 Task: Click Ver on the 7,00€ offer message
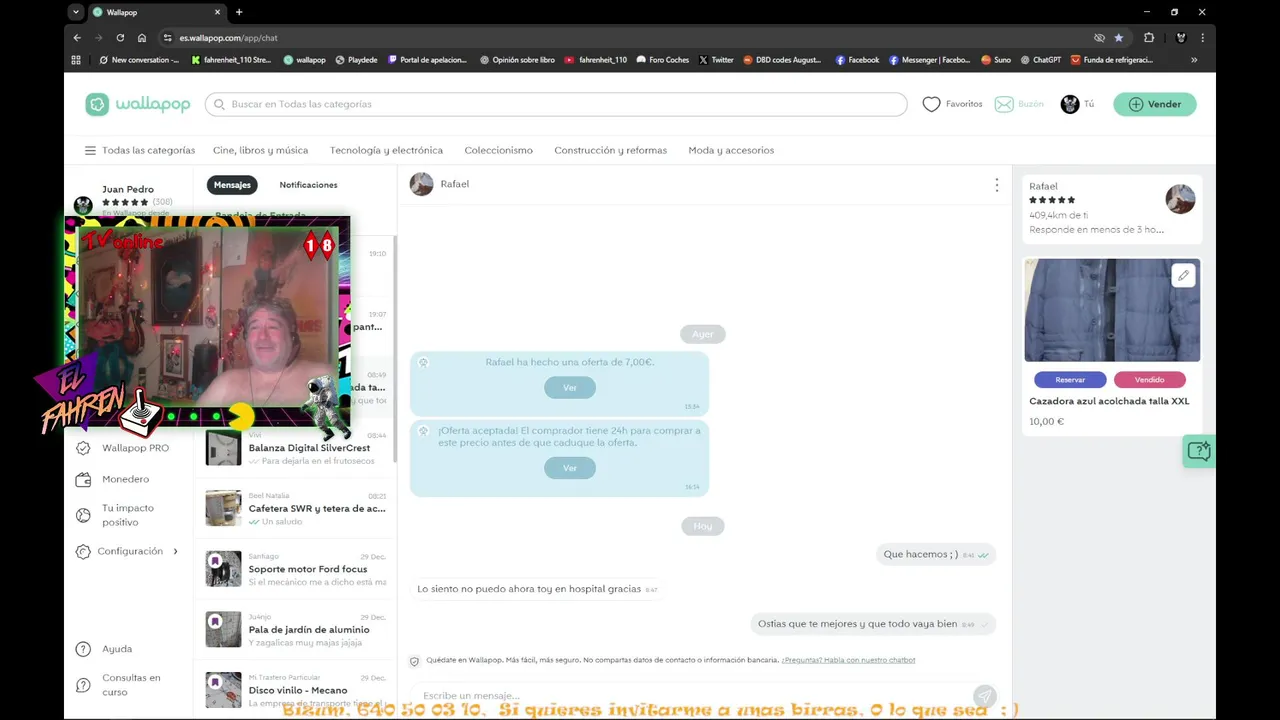570,388
